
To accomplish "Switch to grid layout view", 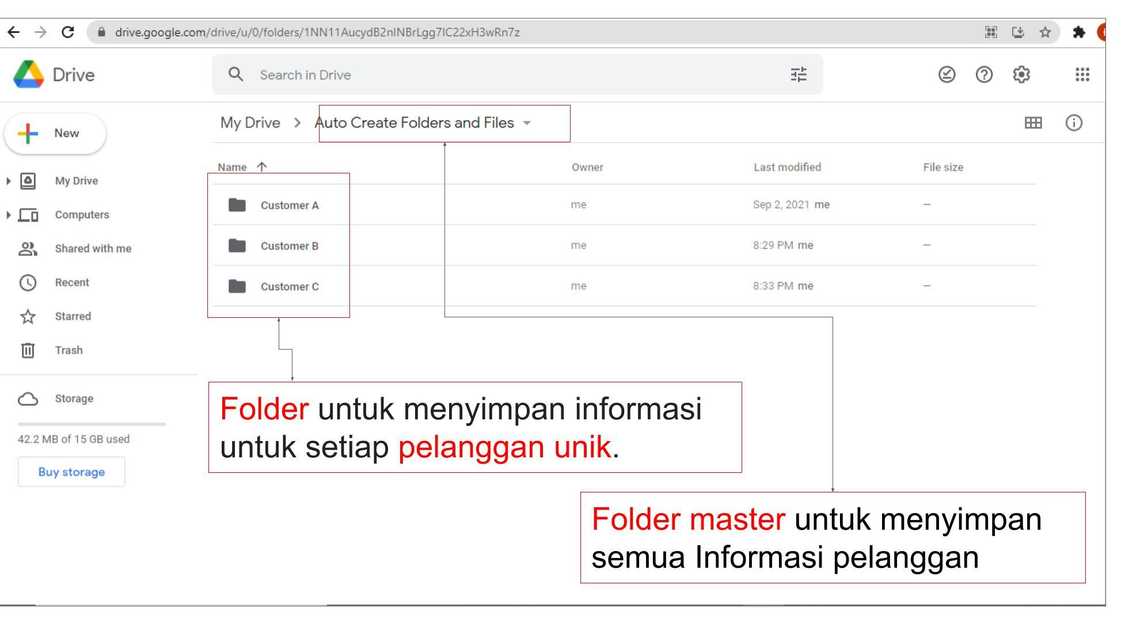I will [x=1033, y=123].
